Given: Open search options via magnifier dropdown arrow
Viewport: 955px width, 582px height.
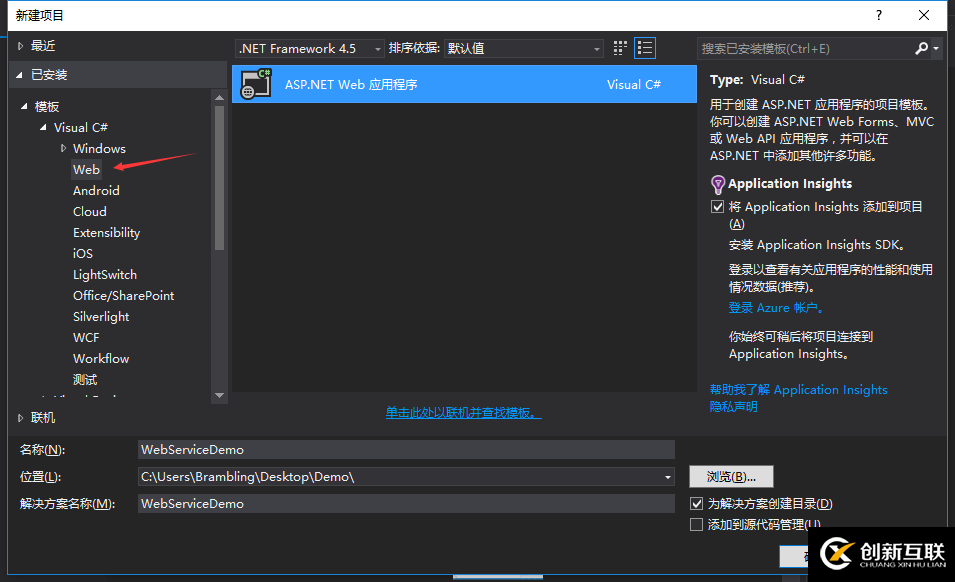Looking at the screenshot, I should (x=935, y=48).
